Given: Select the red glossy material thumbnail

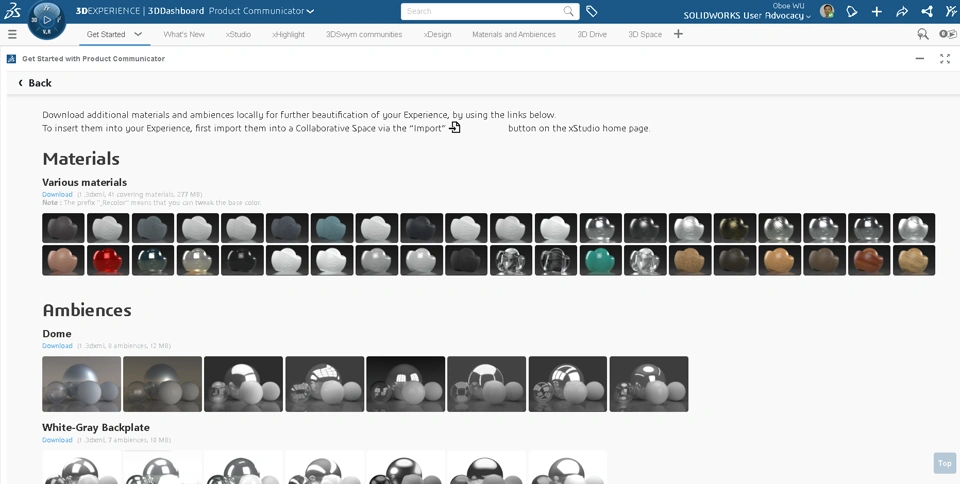Looking at the screenshot, I should (108, 260).
